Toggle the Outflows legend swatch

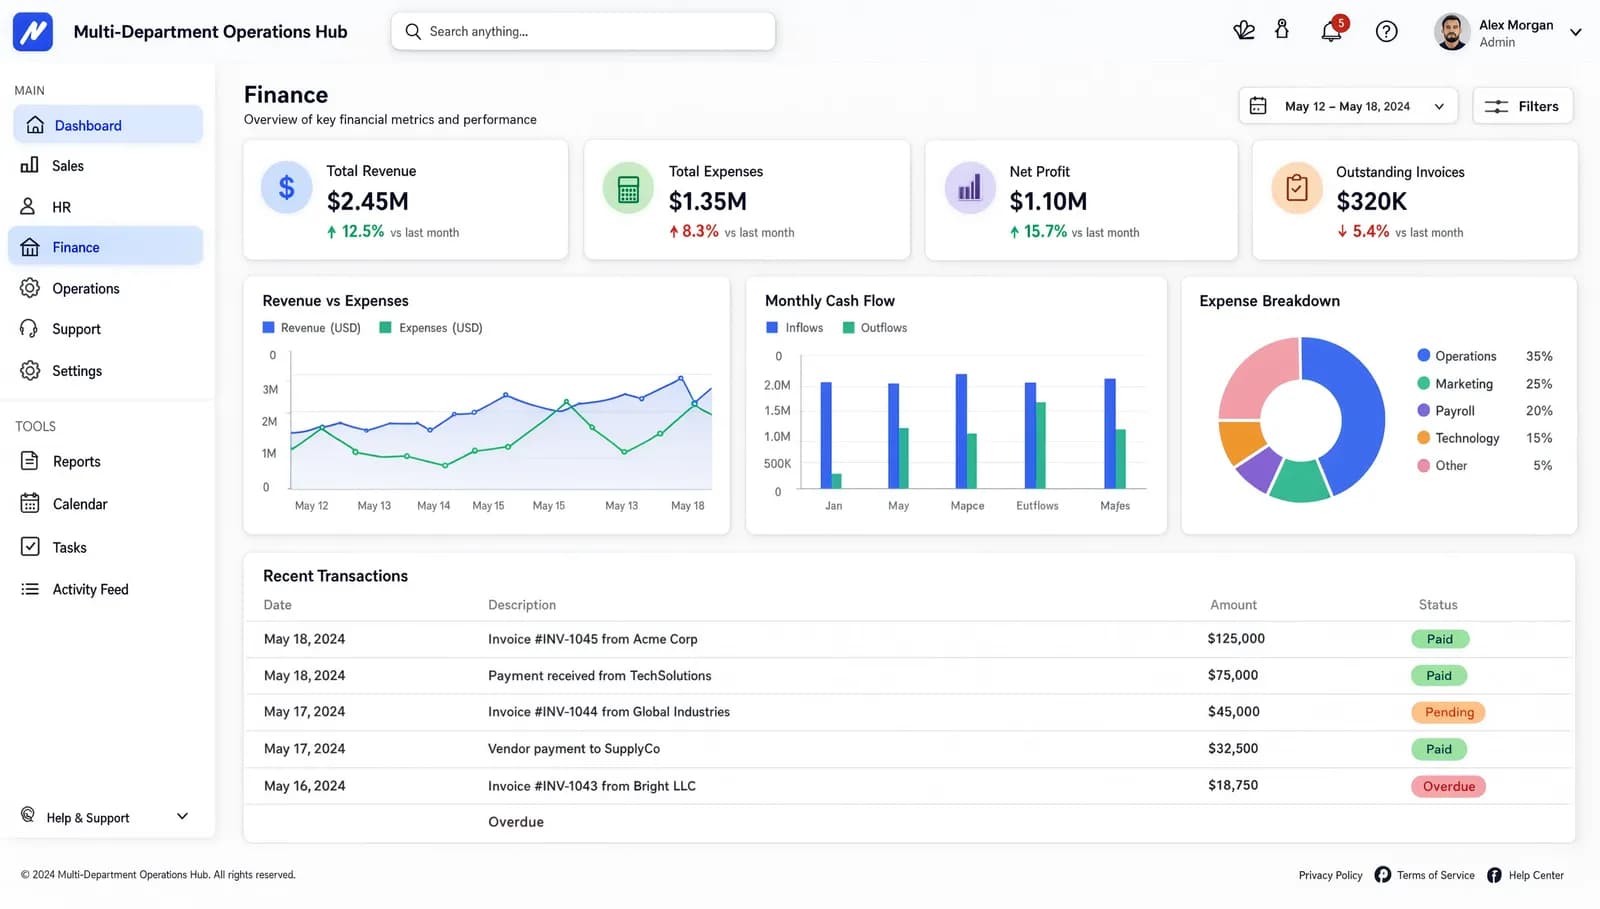click(x=849, y=328)
